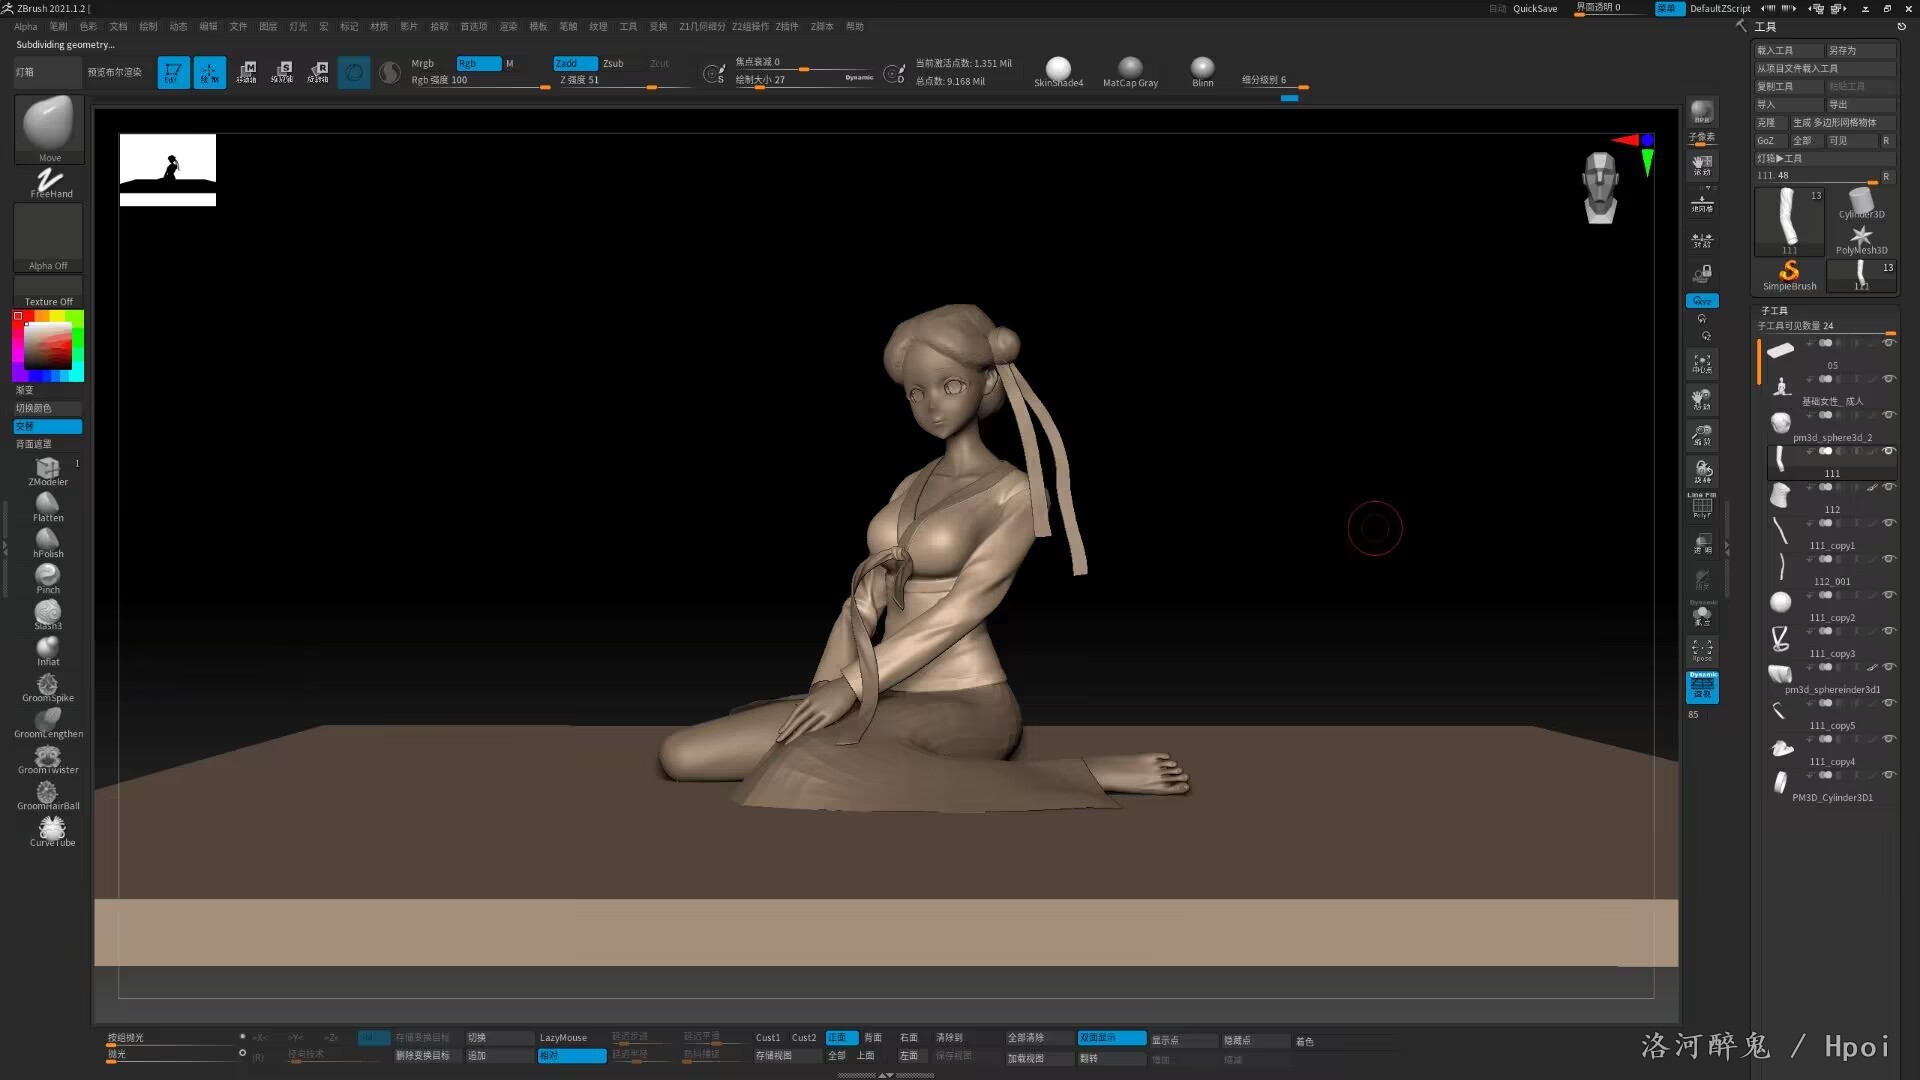This screenshot has height=1080, width=1920.
Task: Click the FreeHand stroke icon
Action: pos(49,182)
